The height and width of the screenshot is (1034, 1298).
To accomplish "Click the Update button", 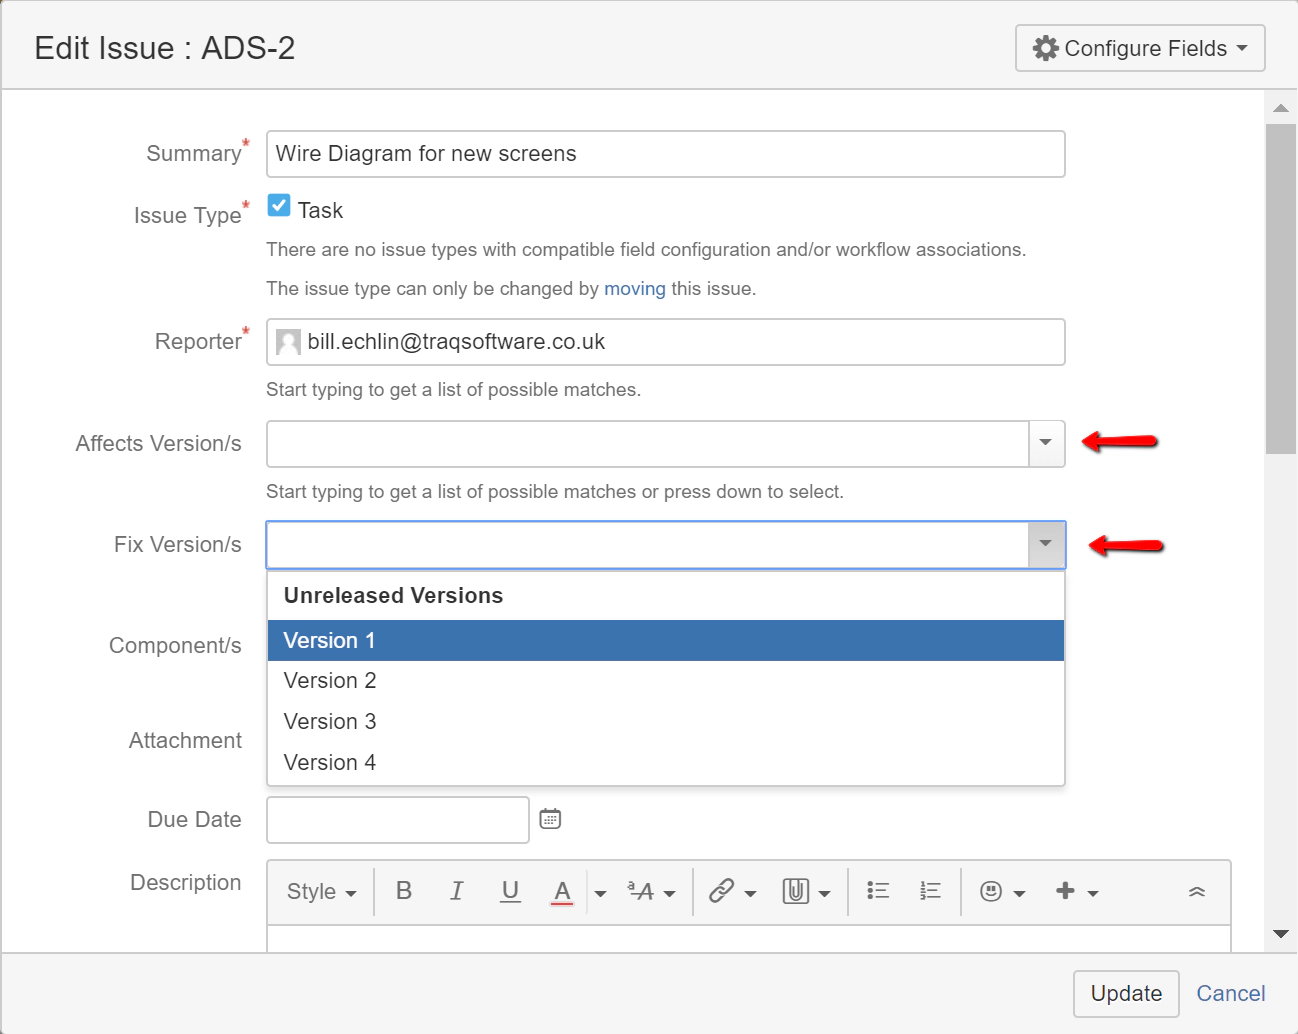I will (1126, 993).
